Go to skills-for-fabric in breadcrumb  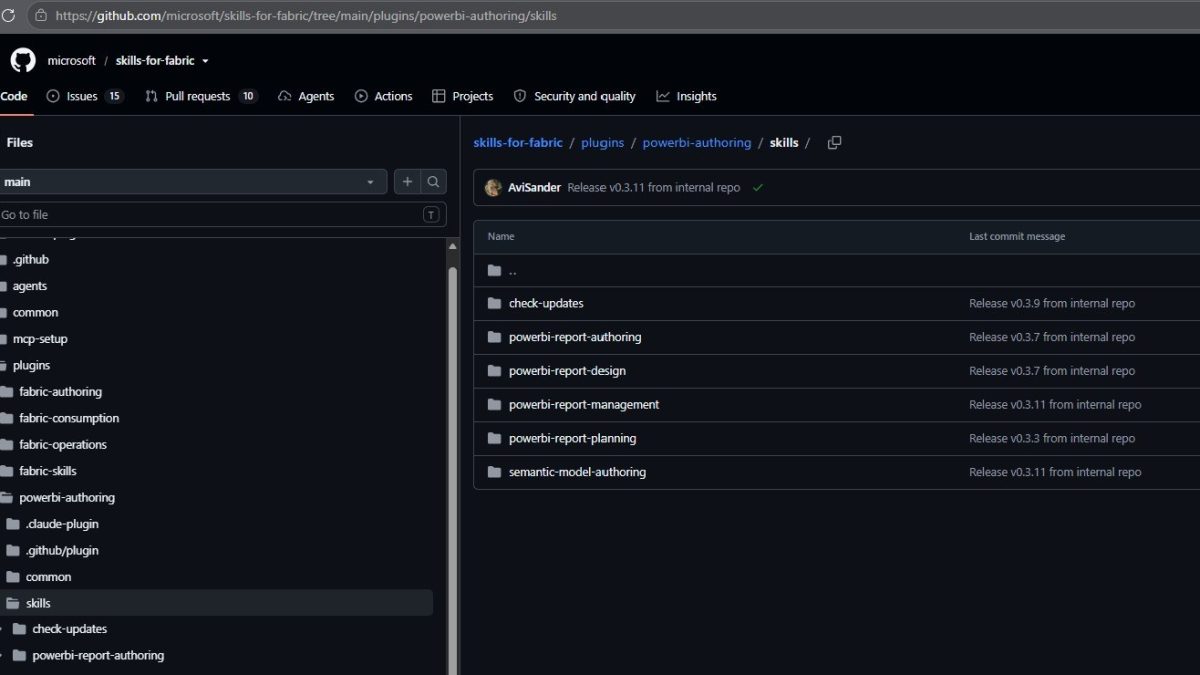[518, 143]
